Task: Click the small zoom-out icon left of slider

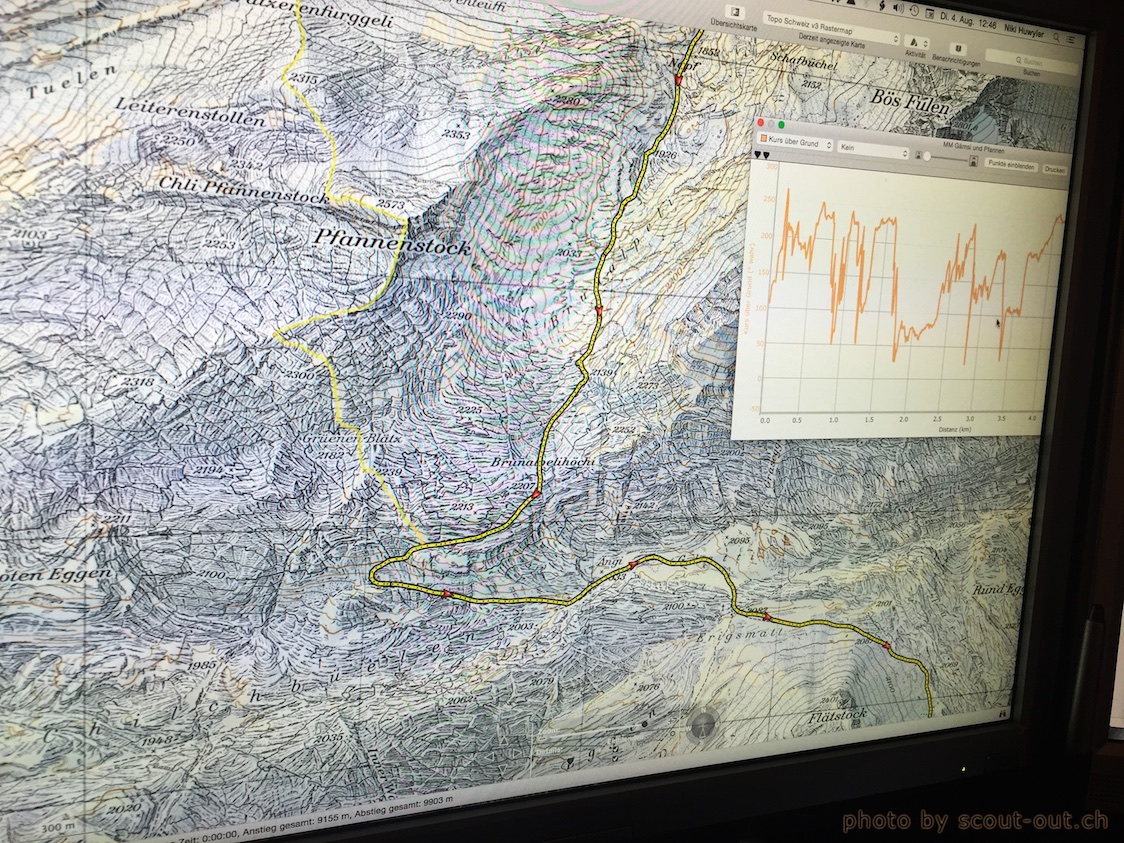Action: pyautogui.click(x=918, y=155)
